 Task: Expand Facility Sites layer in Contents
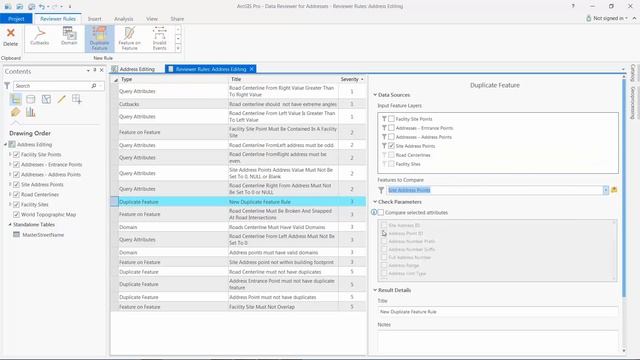[10, 204]
